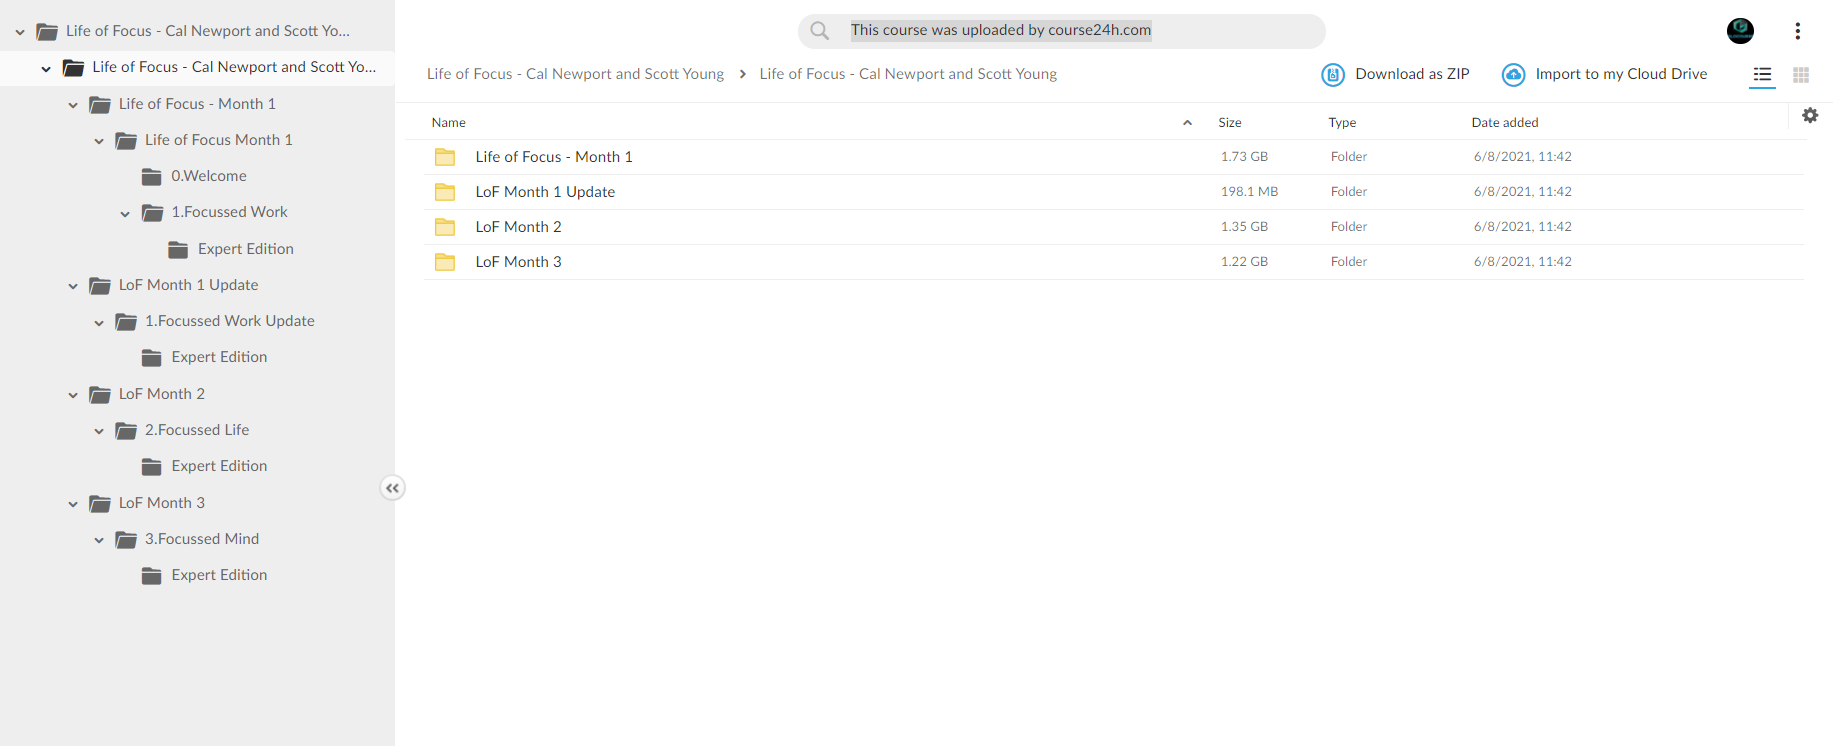Sort the file list by Size column
This screenshot has width=1833, height=746.
[1230, 122]
